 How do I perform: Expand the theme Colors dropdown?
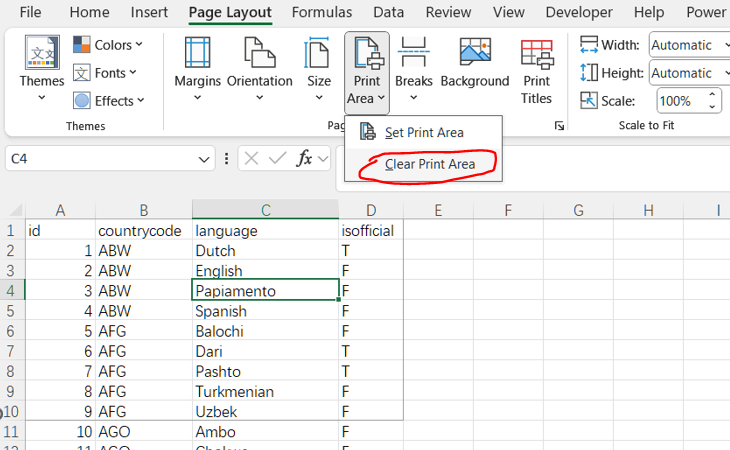109,45
